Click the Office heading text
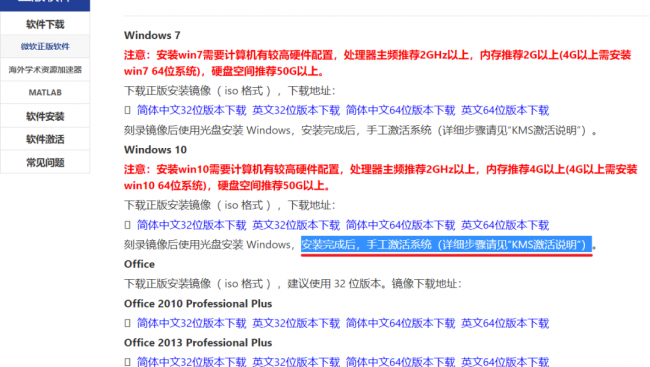 [x=139, y=264]
